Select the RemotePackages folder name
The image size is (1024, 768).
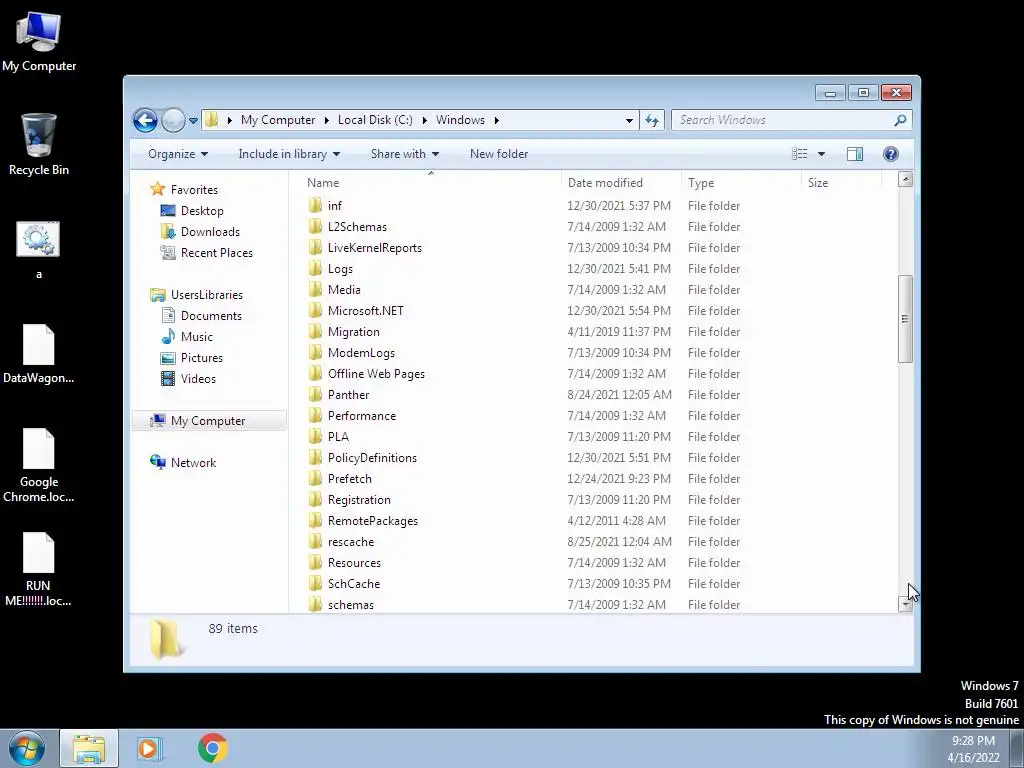(373, 520)
